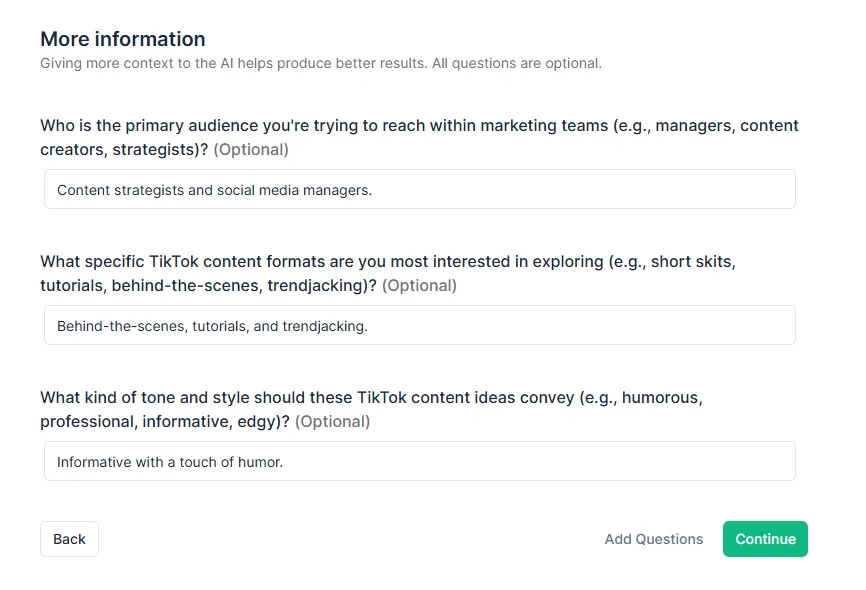The height and width of the screenshot is (590, 866).
Task: Click the green Continue button
Action: click(765, 539)
